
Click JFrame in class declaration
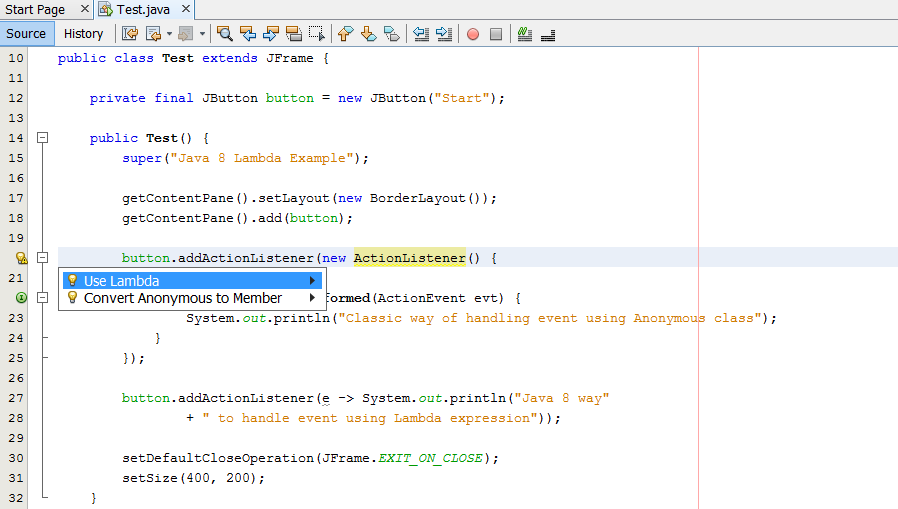290,58
